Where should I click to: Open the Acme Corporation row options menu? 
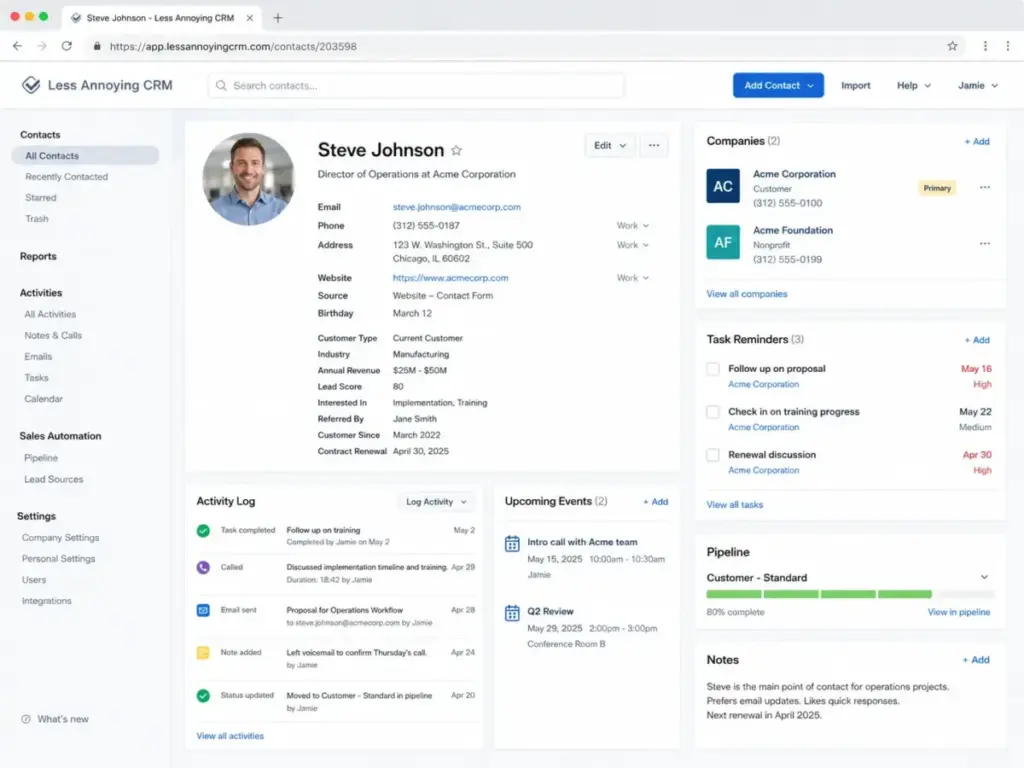point(985,187)
